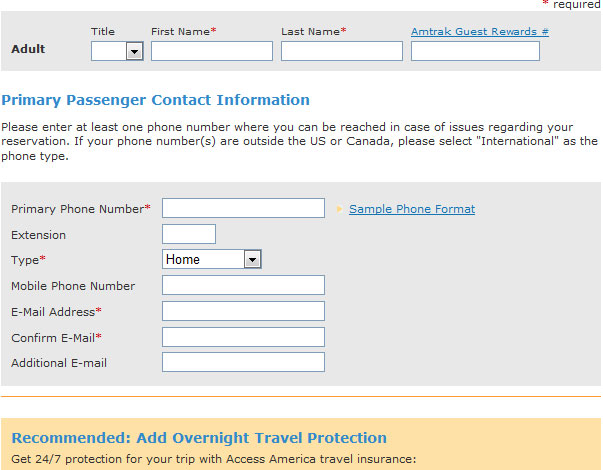This screenshot has width=603, height=470.
Task: Open the Amtrak Guest Rewards # link
Action: [x=479, y=32]
